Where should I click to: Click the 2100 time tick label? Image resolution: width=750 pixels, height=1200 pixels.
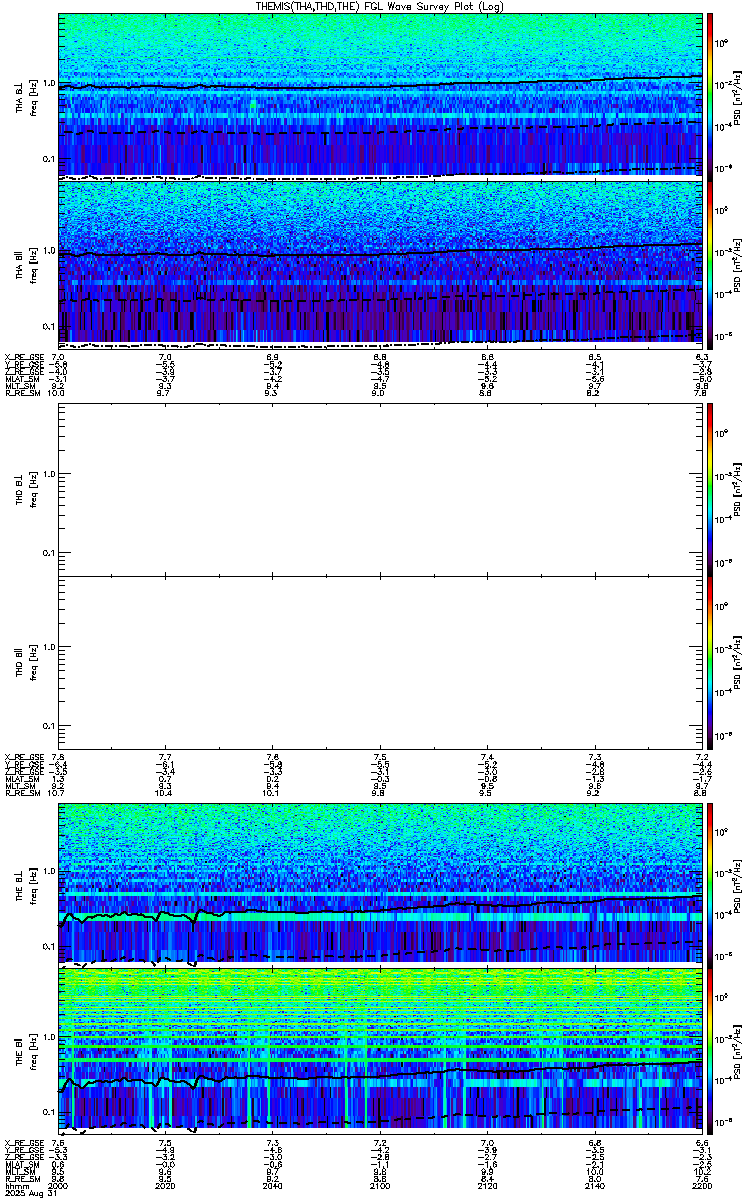click(380, 1186)
